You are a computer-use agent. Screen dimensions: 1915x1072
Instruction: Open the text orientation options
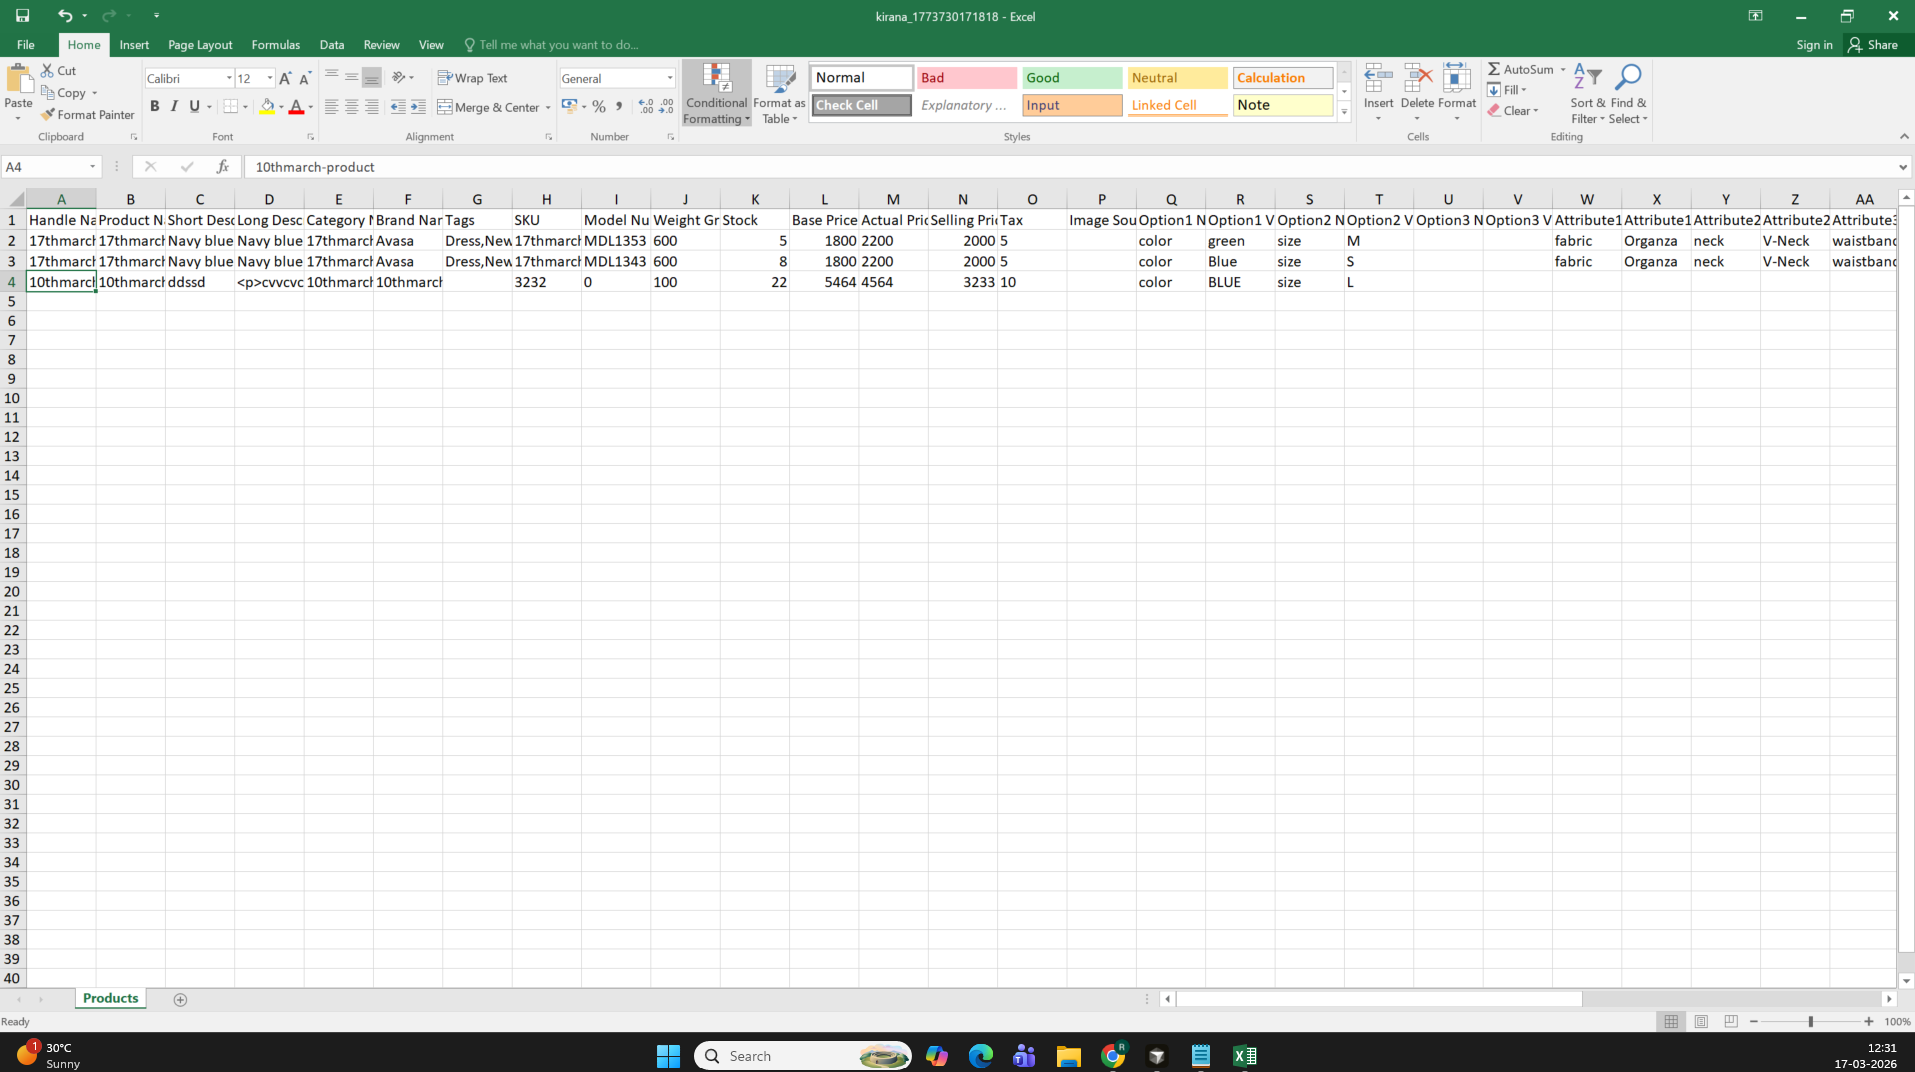[402, 77]
